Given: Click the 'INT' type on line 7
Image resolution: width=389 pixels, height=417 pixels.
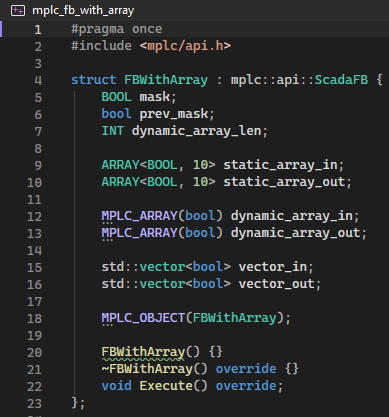Looking at the screenshot, I should click(x=113, y=131).
